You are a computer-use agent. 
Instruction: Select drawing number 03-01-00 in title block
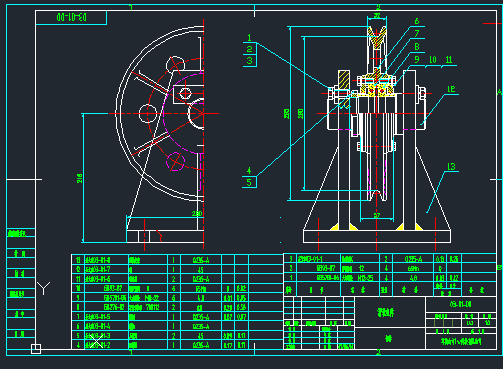460,304
